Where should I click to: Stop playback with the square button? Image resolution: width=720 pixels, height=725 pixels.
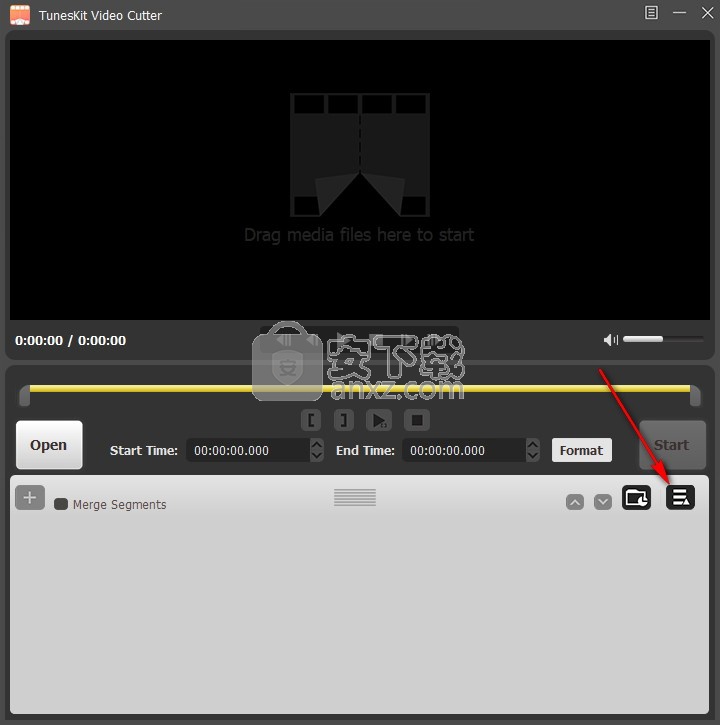click(417, 420)
